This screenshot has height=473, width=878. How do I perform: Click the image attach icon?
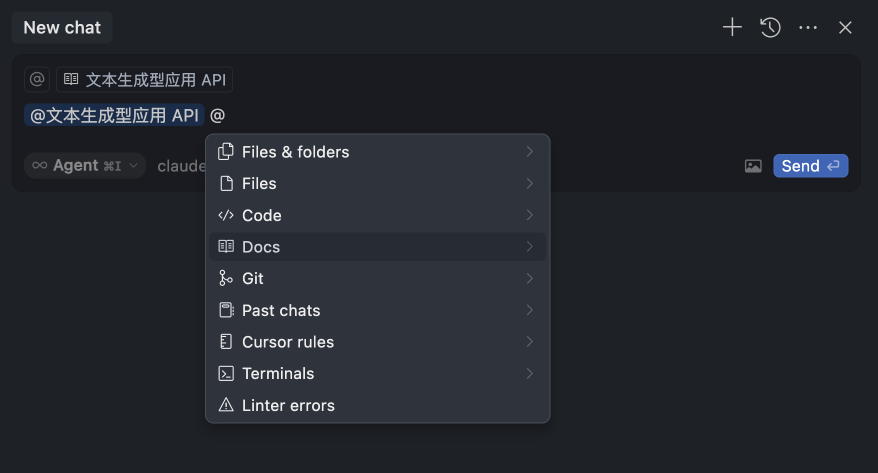(x=753, y=166)
